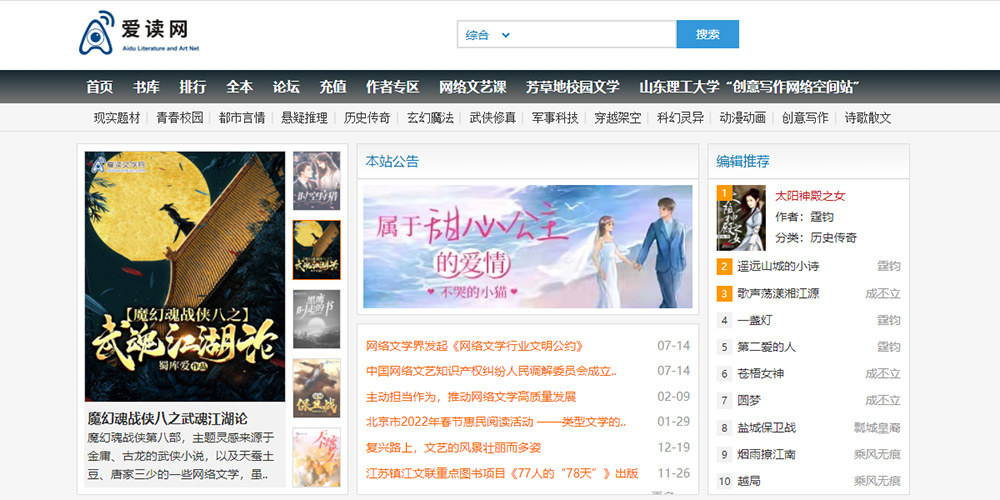Select the 青春校园 category link
This screenshot has height=500, width=1000.
click(x=180, y=118)
